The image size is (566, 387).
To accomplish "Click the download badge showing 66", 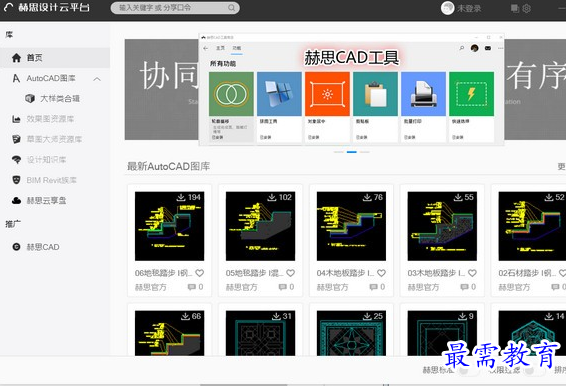I will coord(191,316).
